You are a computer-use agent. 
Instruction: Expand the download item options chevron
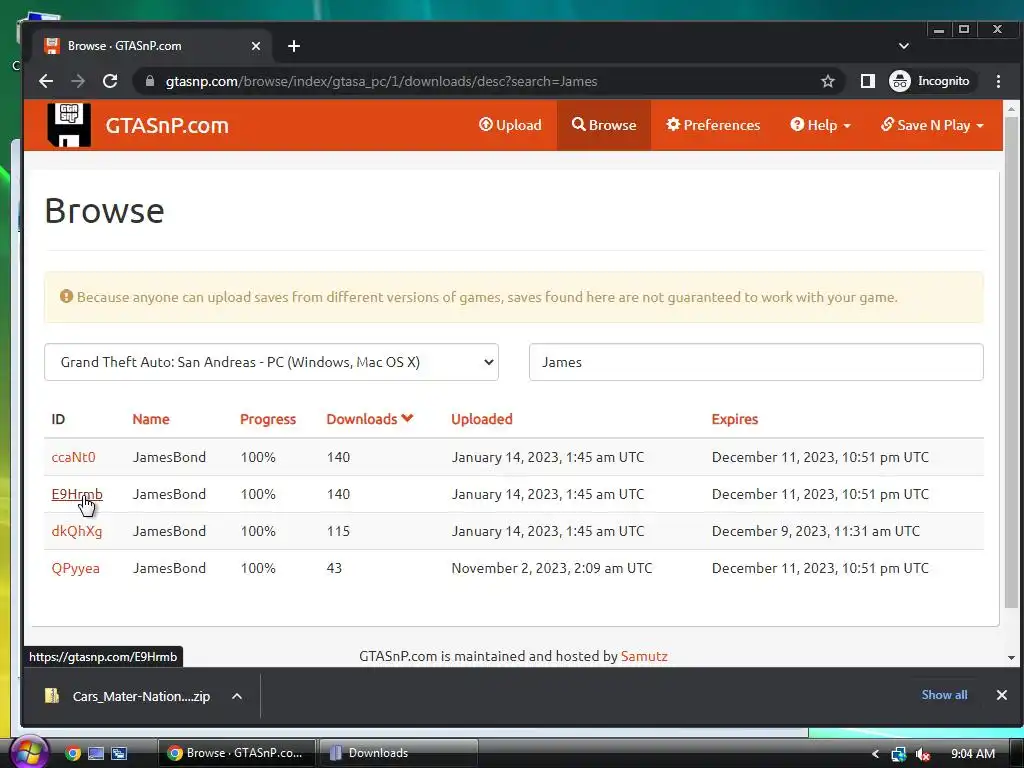[237, 696]
